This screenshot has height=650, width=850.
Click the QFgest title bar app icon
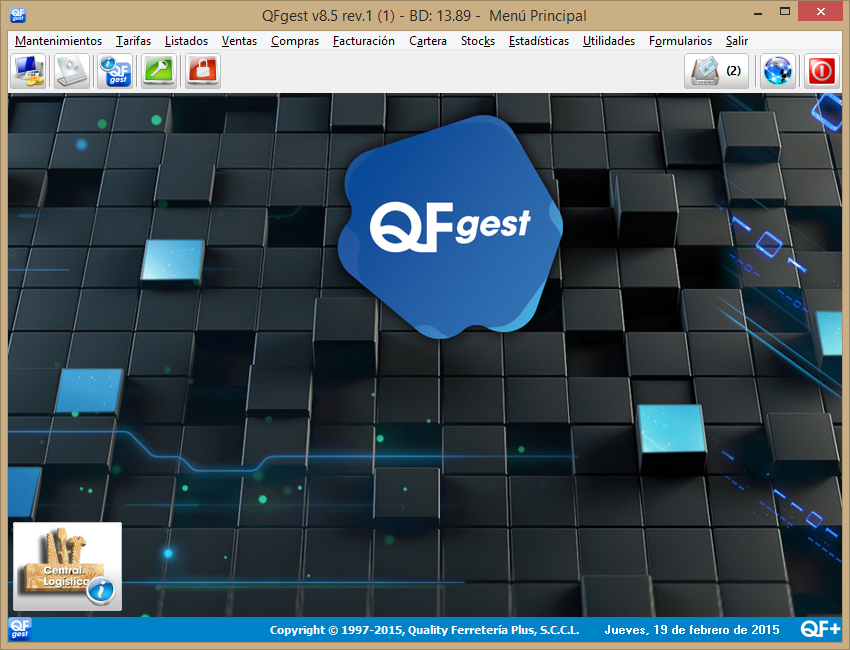coord(18,15)
